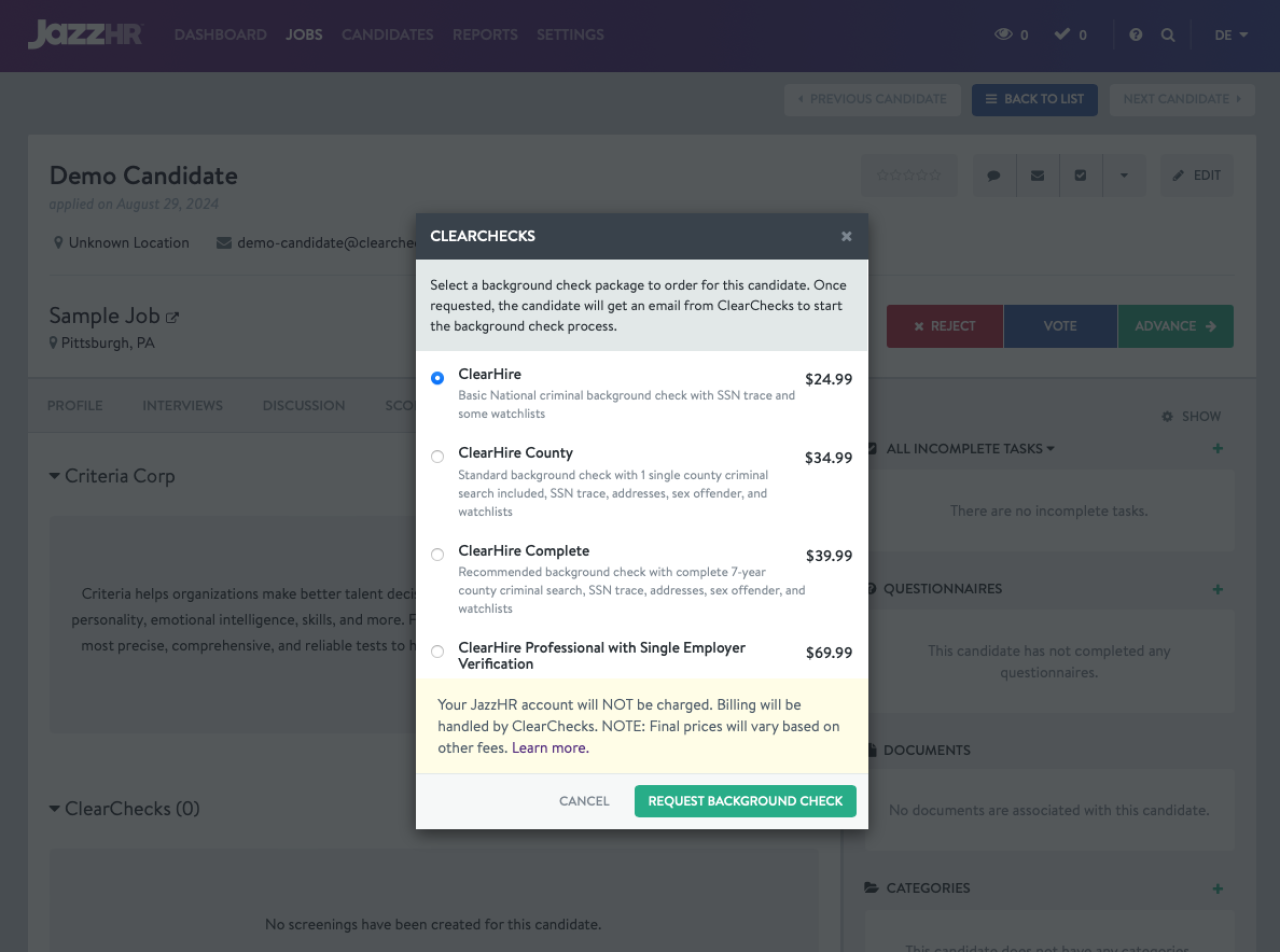Screen dimensions: 1280x952
Task: Click the envelope email candidate icon
Action: (1037, 175)
